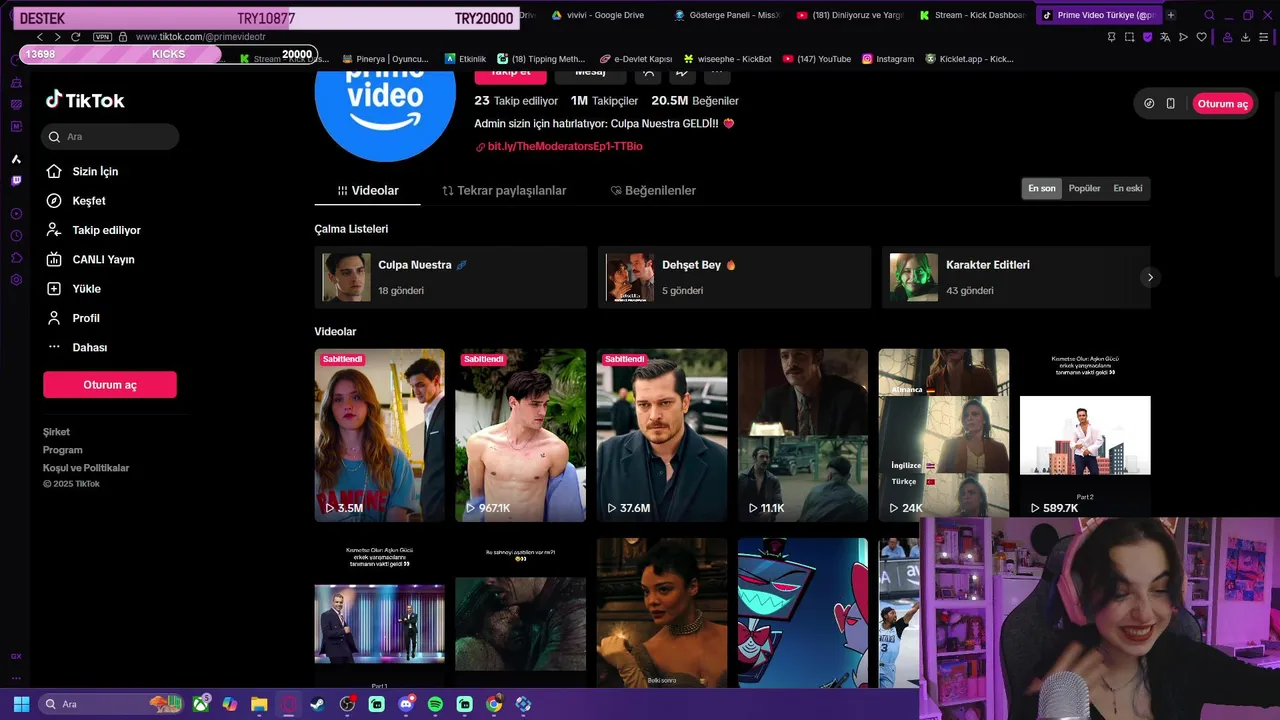
Task: Switch to the Tekrar paylaşılanlar tab
Action: click(504, 190)
